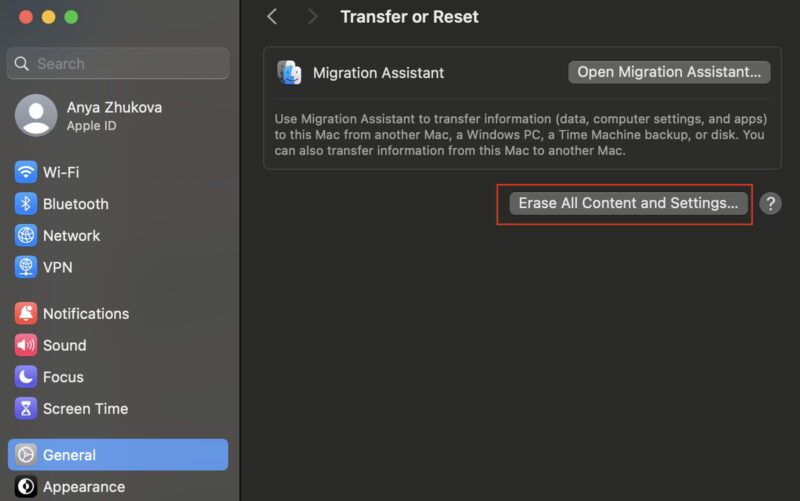
Task: Select the VPN sidebar label
Action: pyautogui.click(x=58, y=267)
